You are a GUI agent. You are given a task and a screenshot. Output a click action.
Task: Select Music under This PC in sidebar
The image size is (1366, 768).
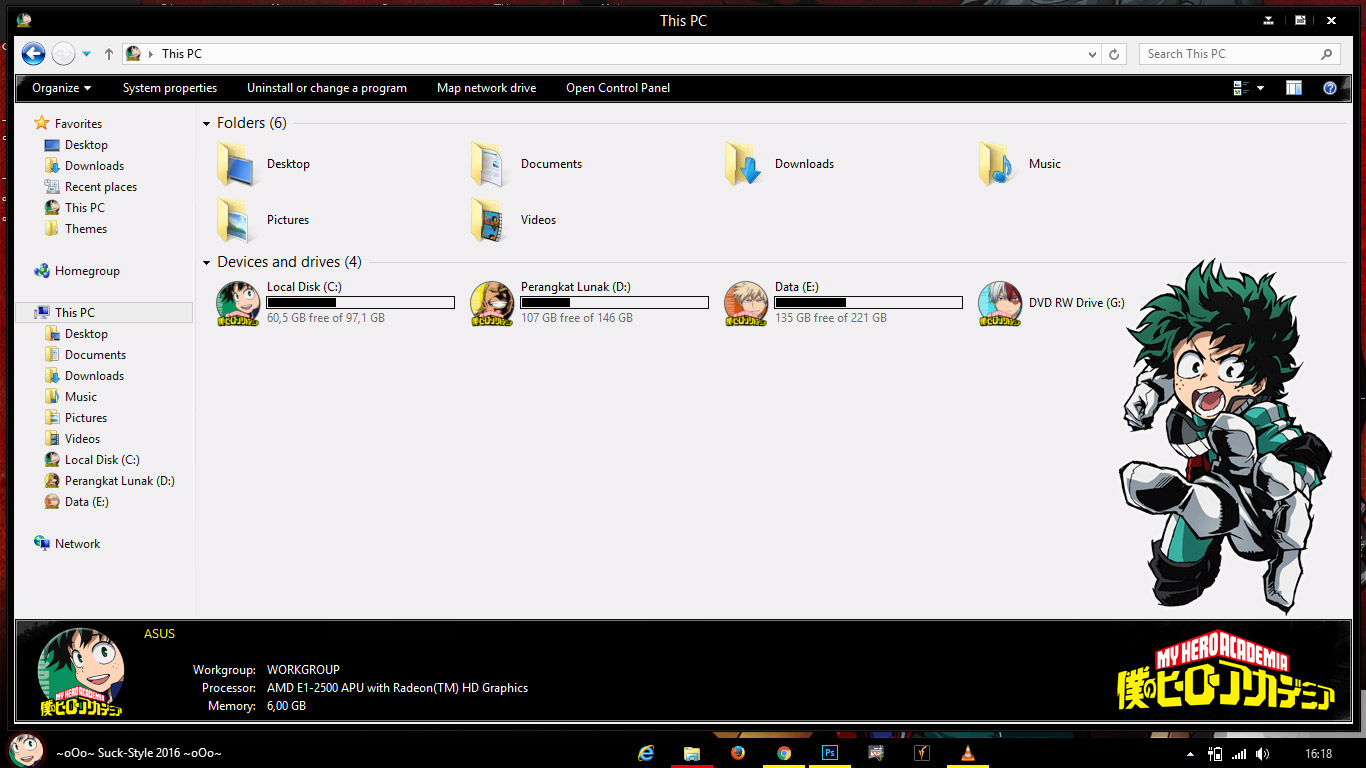(81, 397)
